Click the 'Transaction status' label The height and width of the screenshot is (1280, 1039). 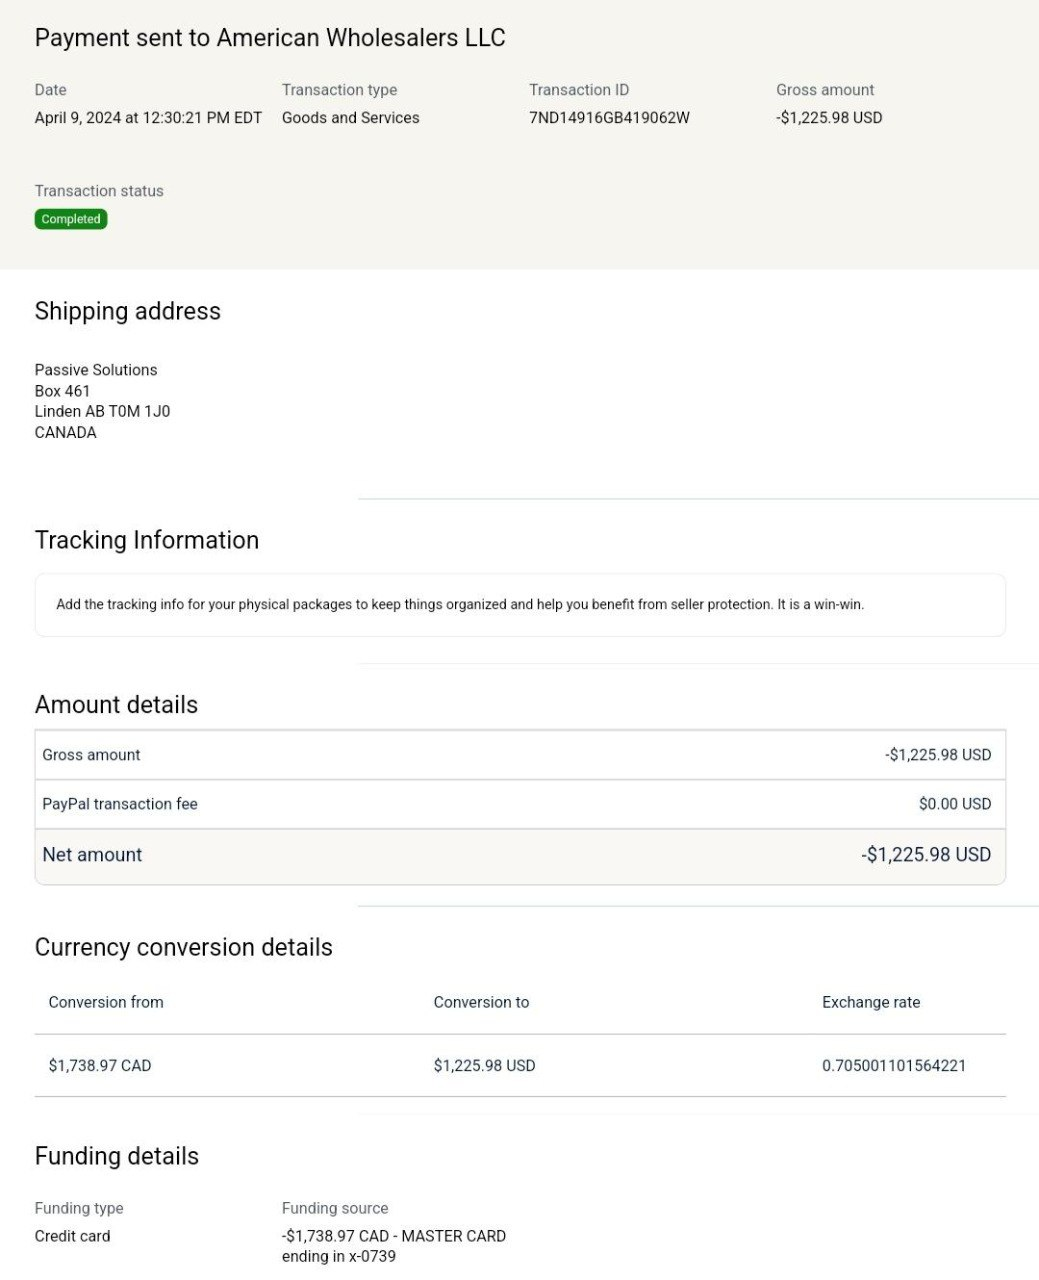tap(99, 191)
